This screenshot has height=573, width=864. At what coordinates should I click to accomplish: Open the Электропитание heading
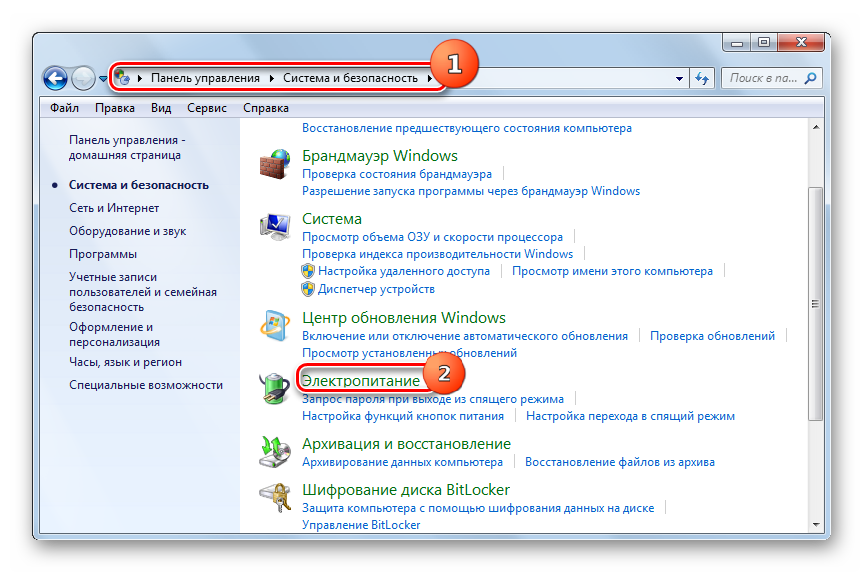click(361, 381)
